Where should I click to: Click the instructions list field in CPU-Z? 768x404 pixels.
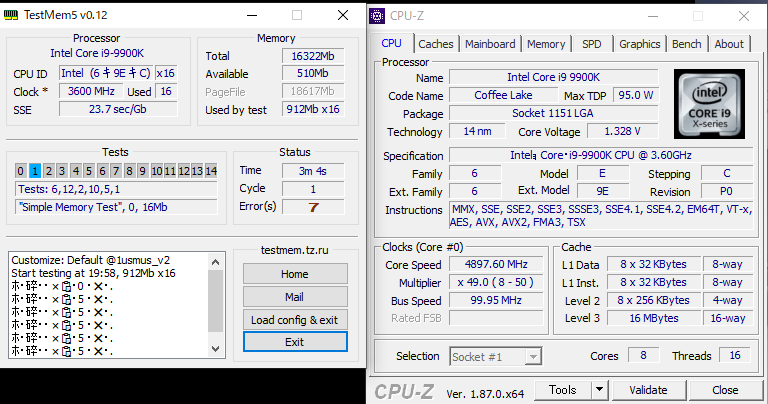coord(601,216)
